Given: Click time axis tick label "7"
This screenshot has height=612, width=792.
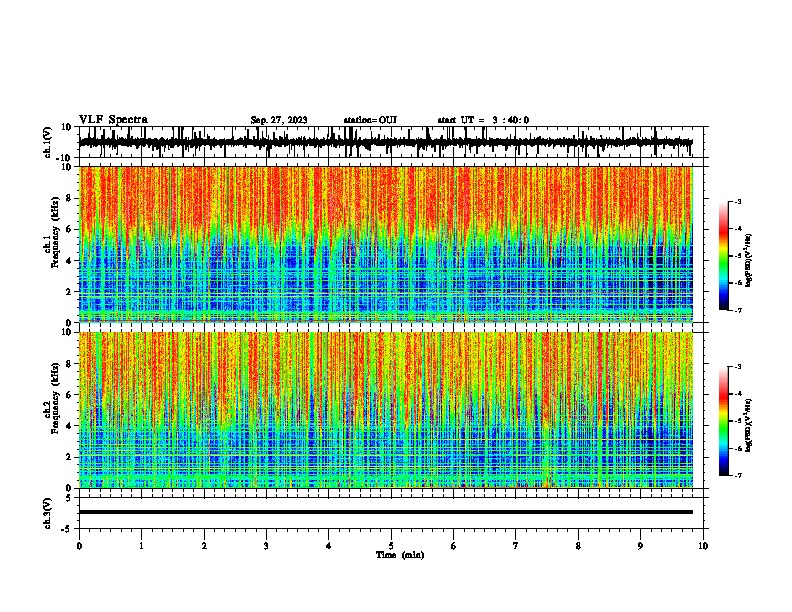Looking at the screenshot, I should pos(516,546).
